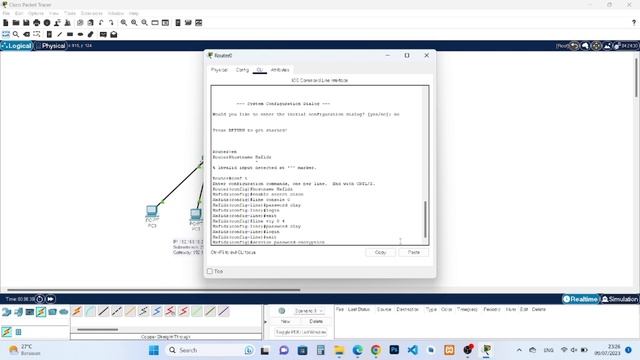Click the Print toolbar icon
The height and width of the screenshot is (360, 640).
tap(37, 23)
